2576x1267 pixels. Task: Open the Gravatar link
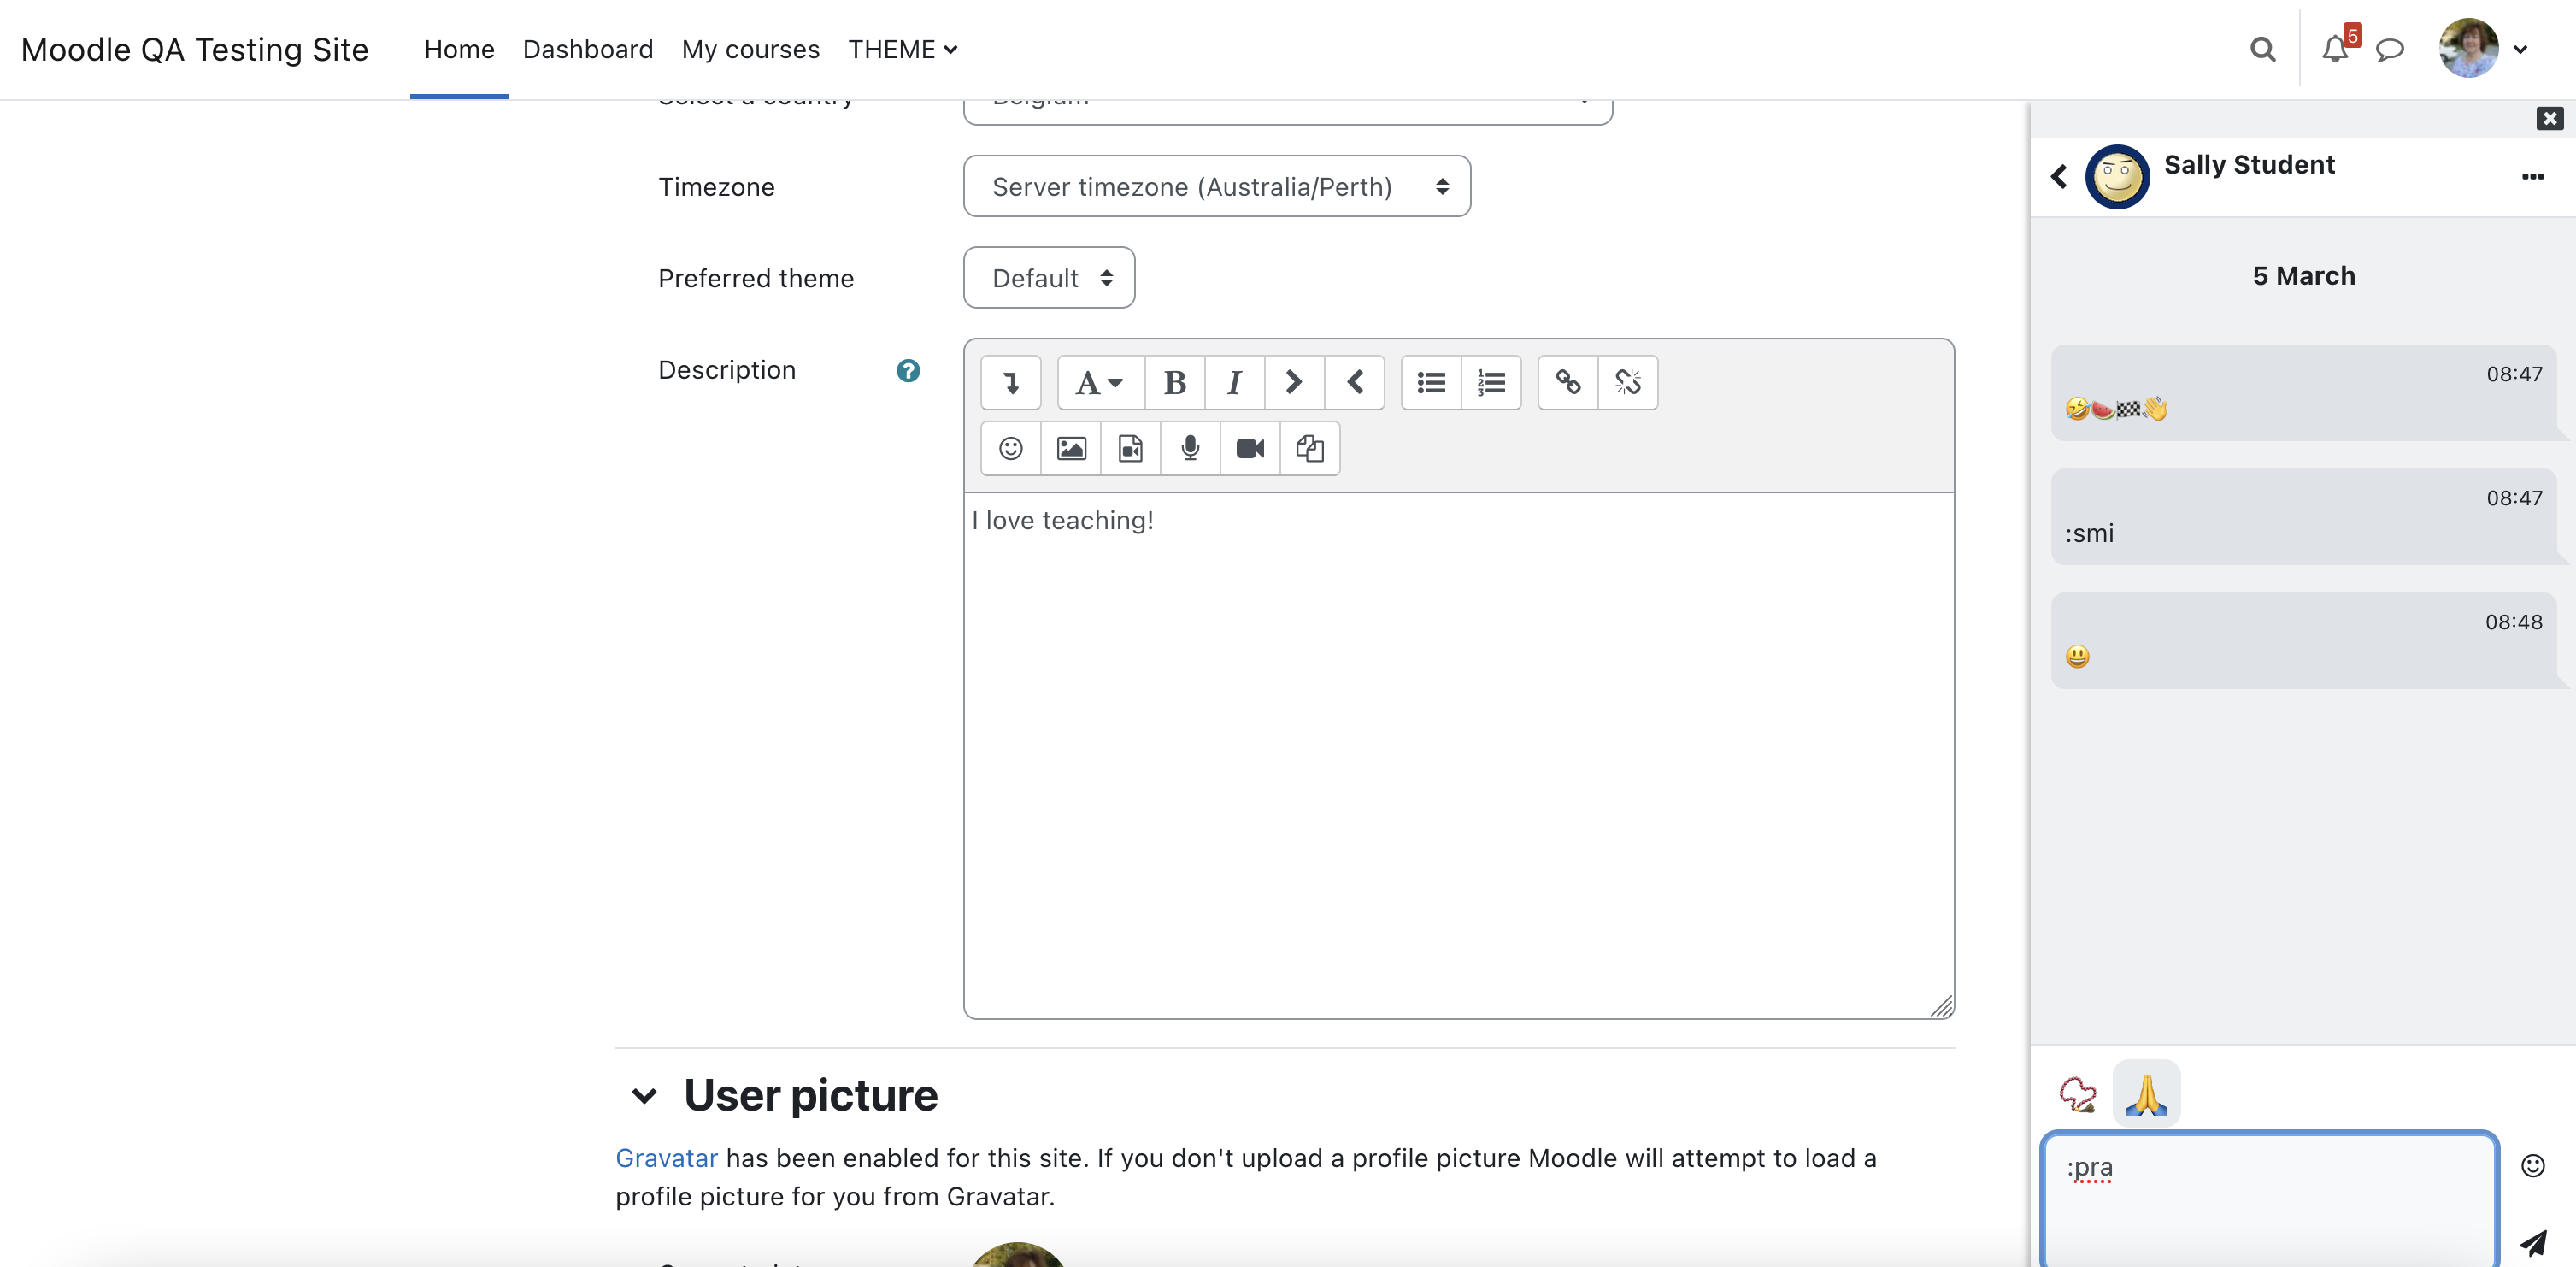tap(667, 1158)
